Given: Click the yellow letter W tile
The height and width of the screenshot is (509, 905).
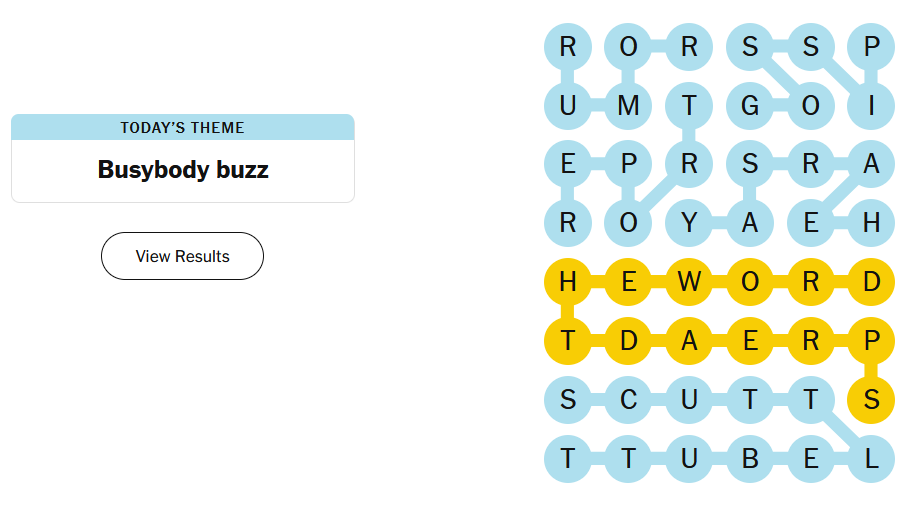Looking at the screenshot, I should click(x=689, y=282).
